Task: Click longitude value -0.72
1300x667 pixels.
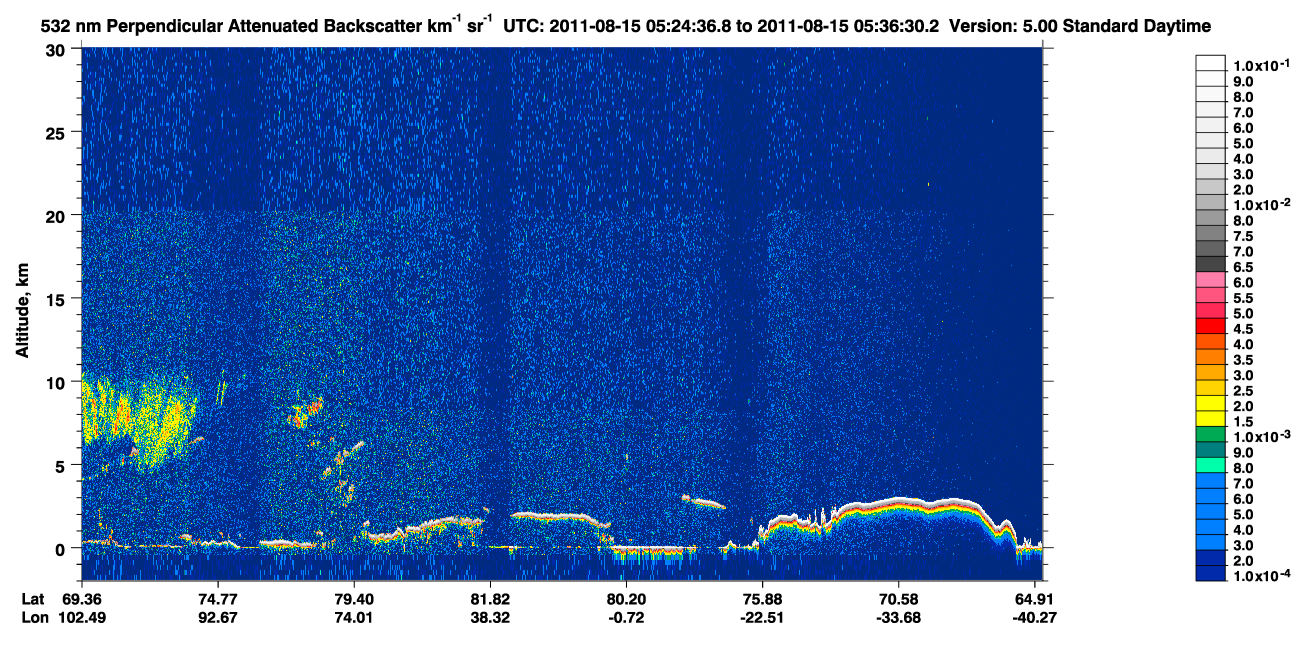Action: tap(625, 617)
